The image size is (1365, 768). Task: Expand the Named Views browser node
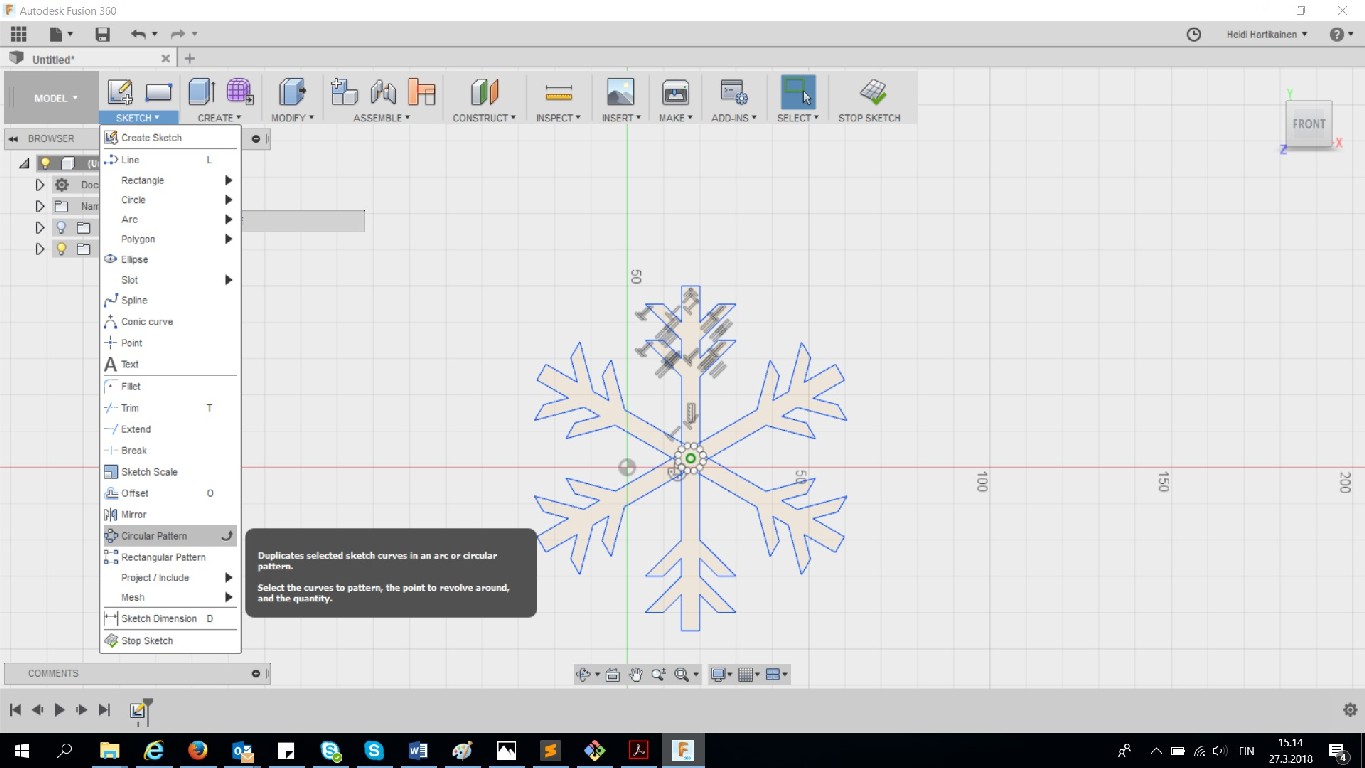pos(40,206)
